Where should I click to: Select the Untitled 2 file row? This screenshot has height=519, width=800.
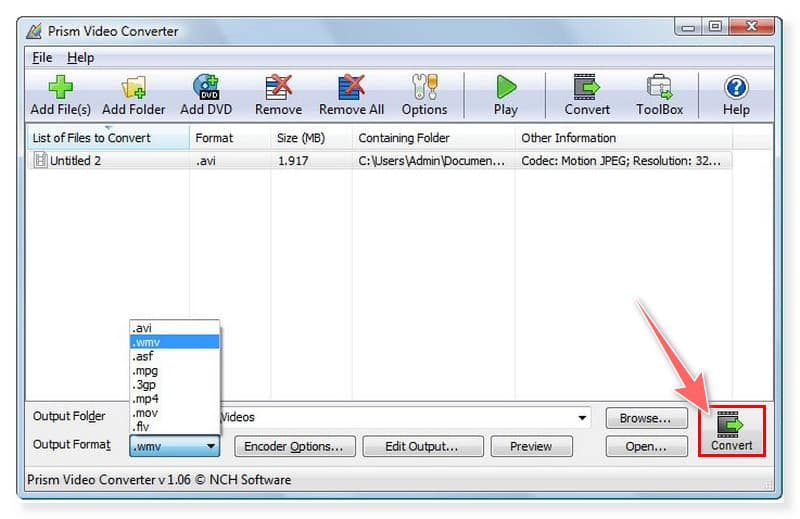tap(380, 160)
